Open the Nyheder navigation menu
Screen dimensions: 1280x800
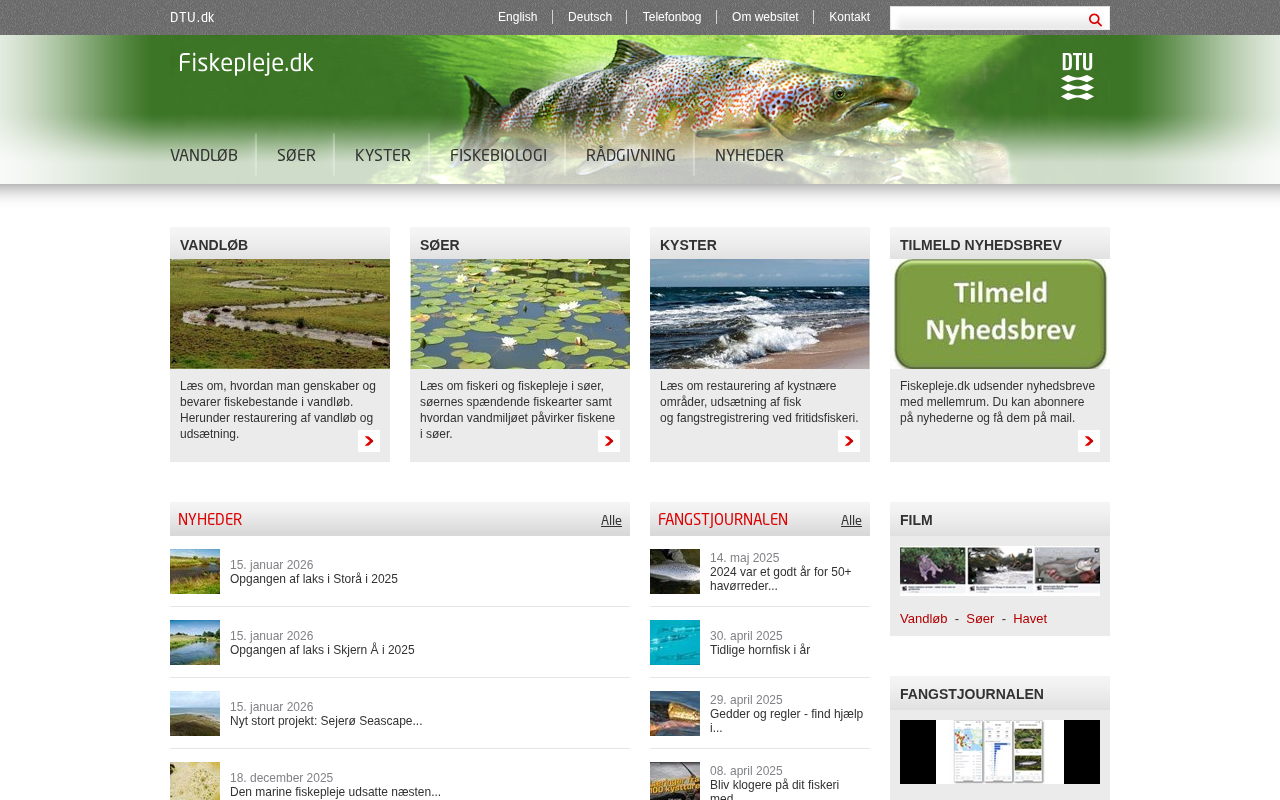(749, 156)
